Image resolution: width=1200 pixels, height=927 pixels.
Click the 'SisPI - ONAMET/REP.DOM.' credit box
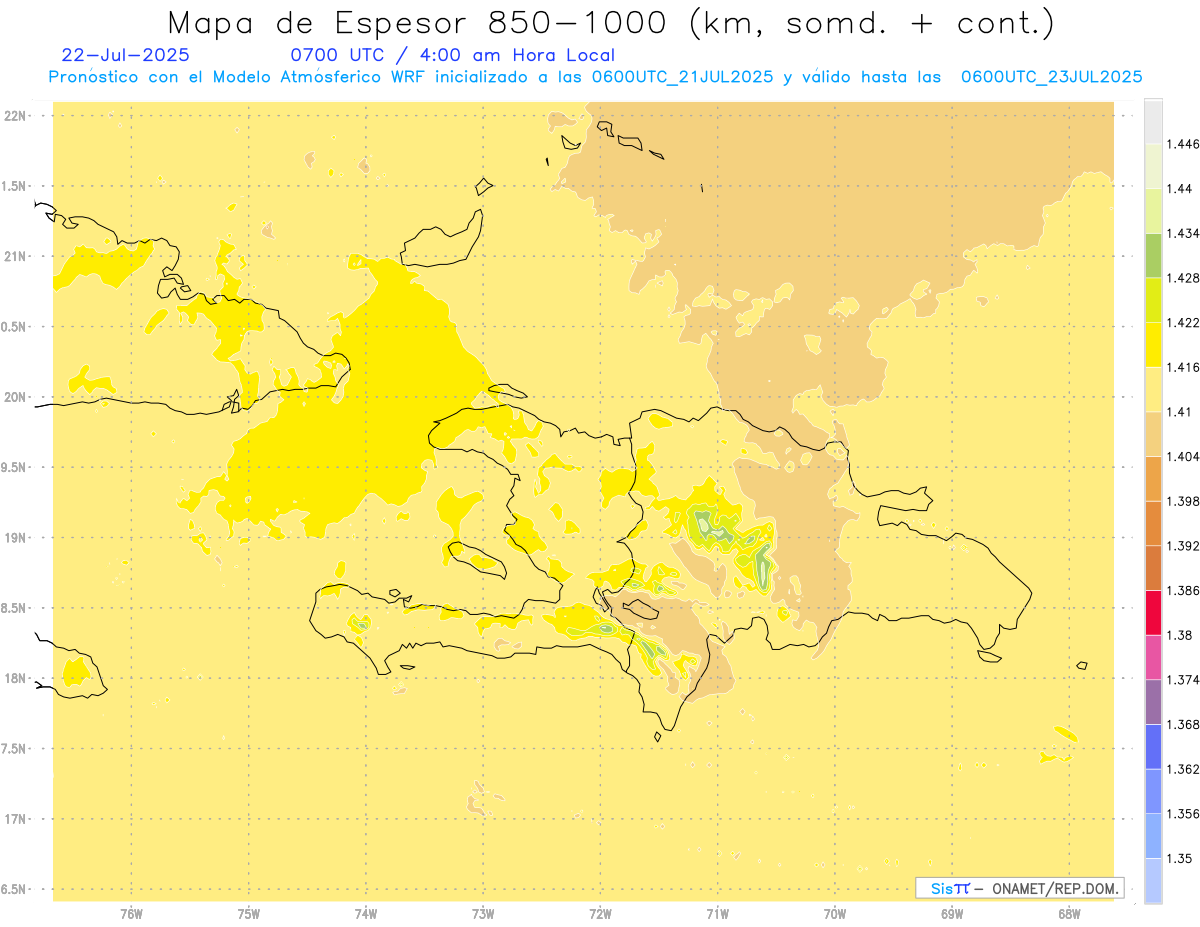[1019, 888]
